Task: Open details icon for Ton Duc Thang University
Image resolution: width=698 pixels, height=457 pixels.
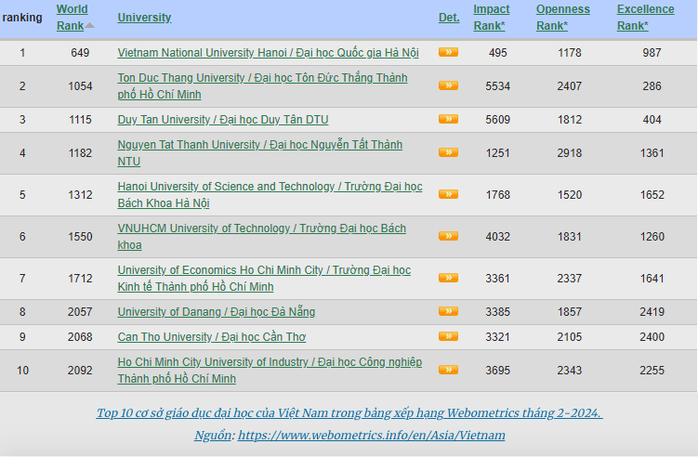Action: click(448, 85)
